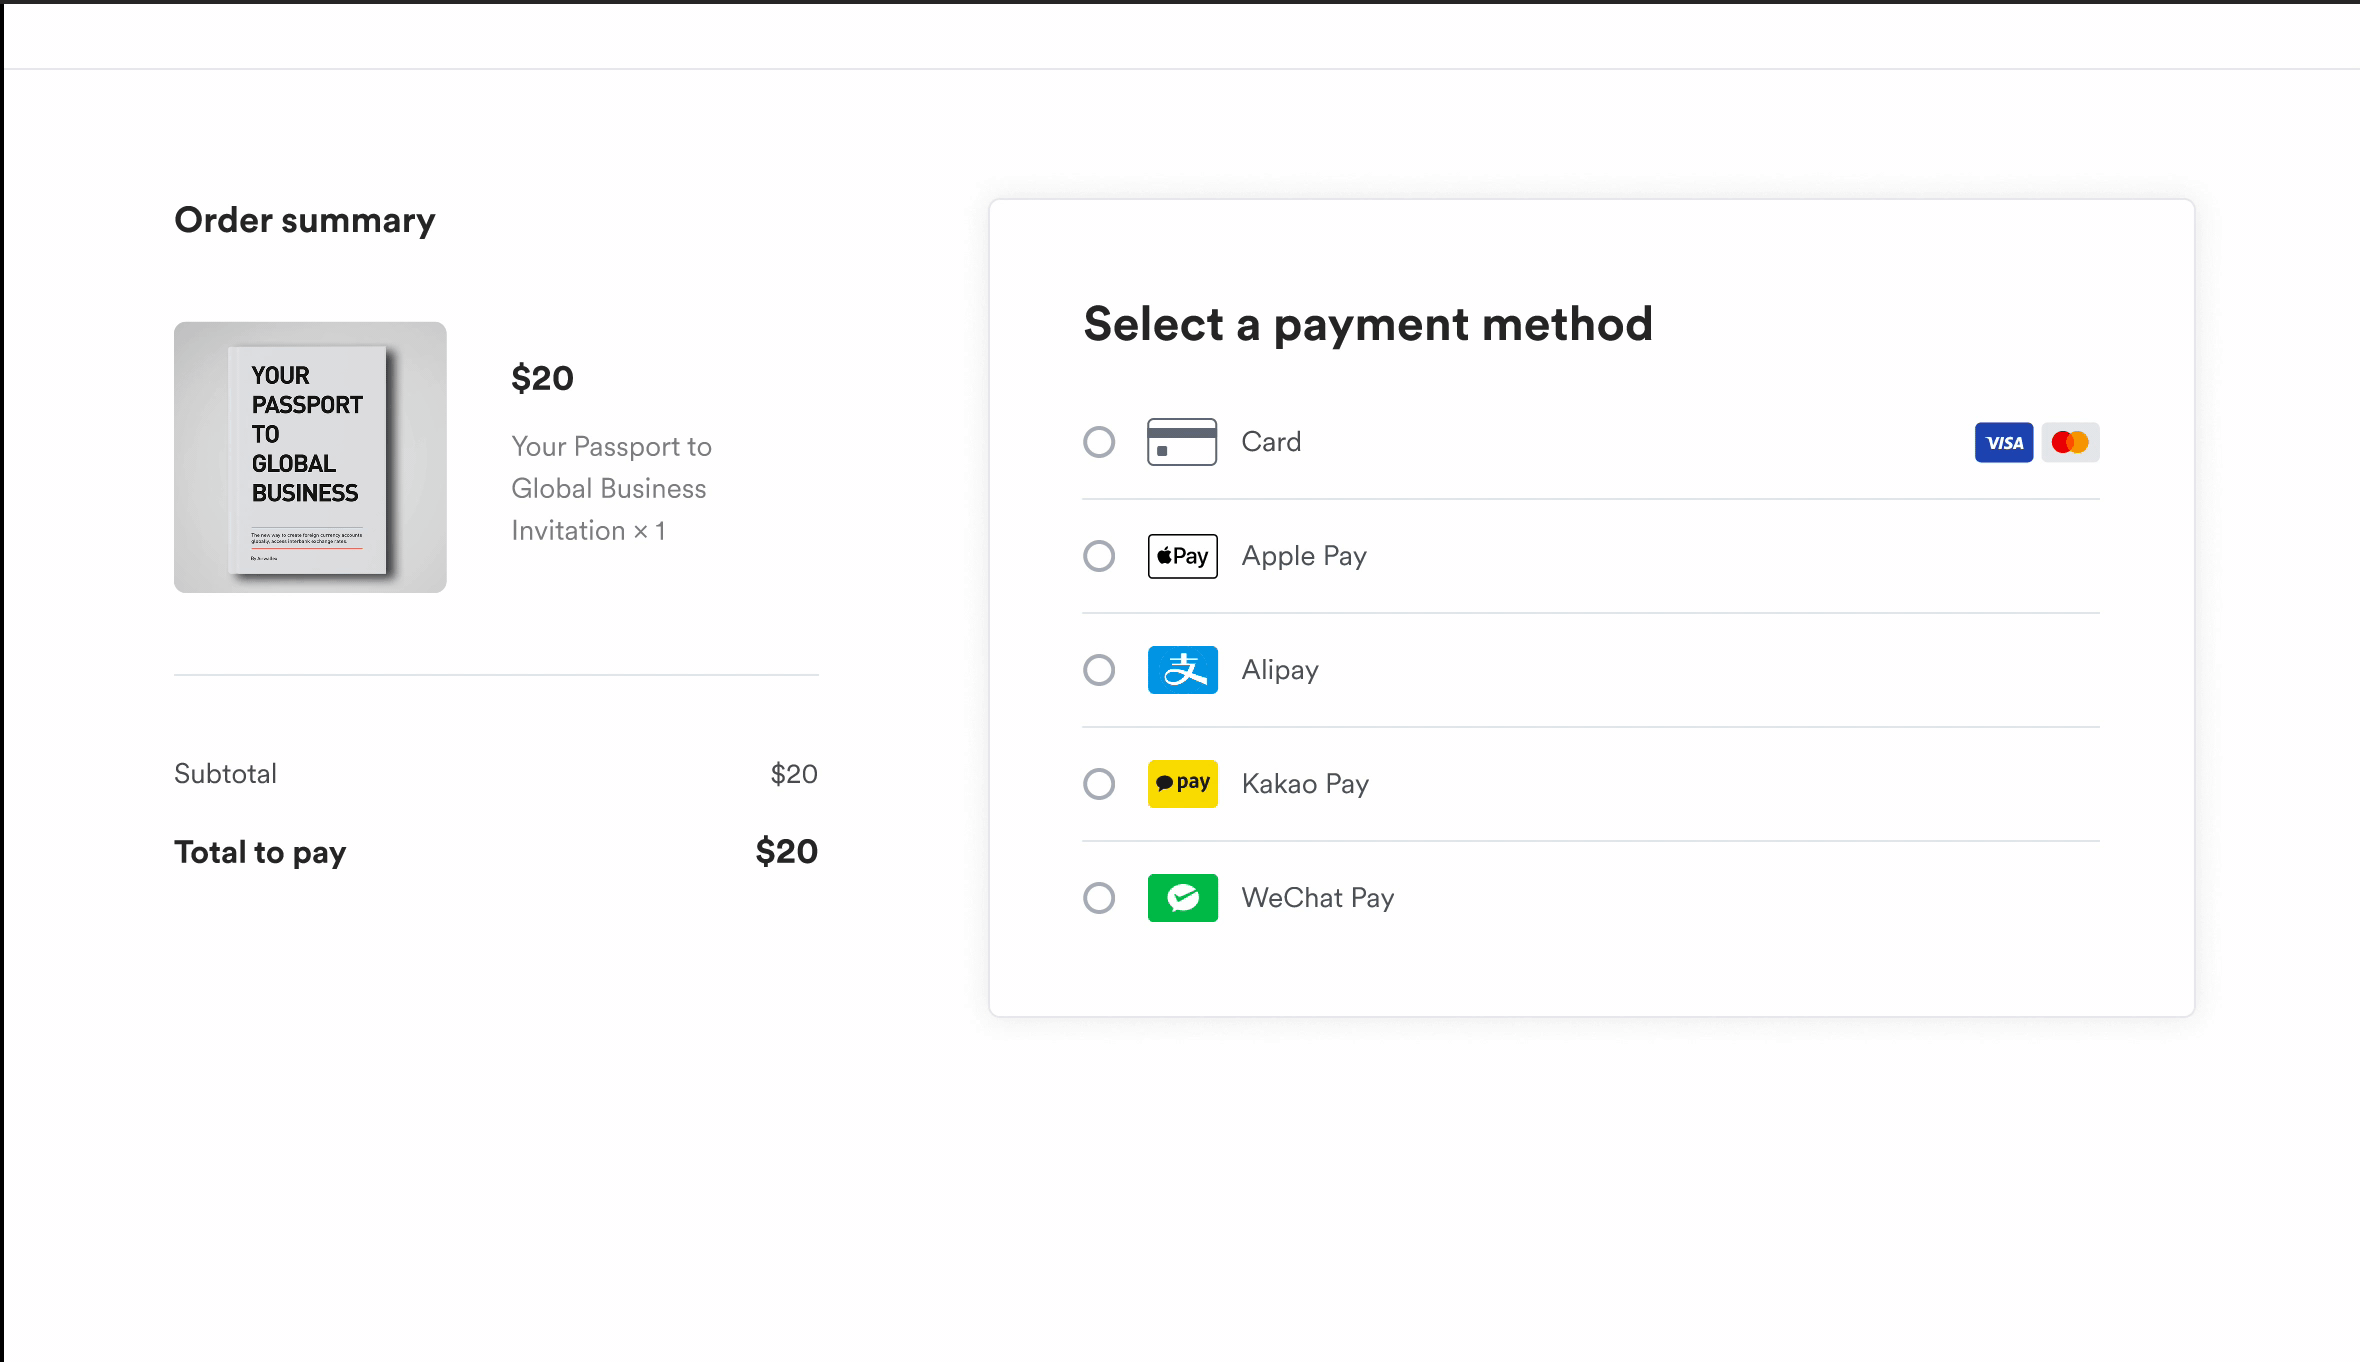
Task: Click the Total to pay label
Action: click(x=259, y=851)
